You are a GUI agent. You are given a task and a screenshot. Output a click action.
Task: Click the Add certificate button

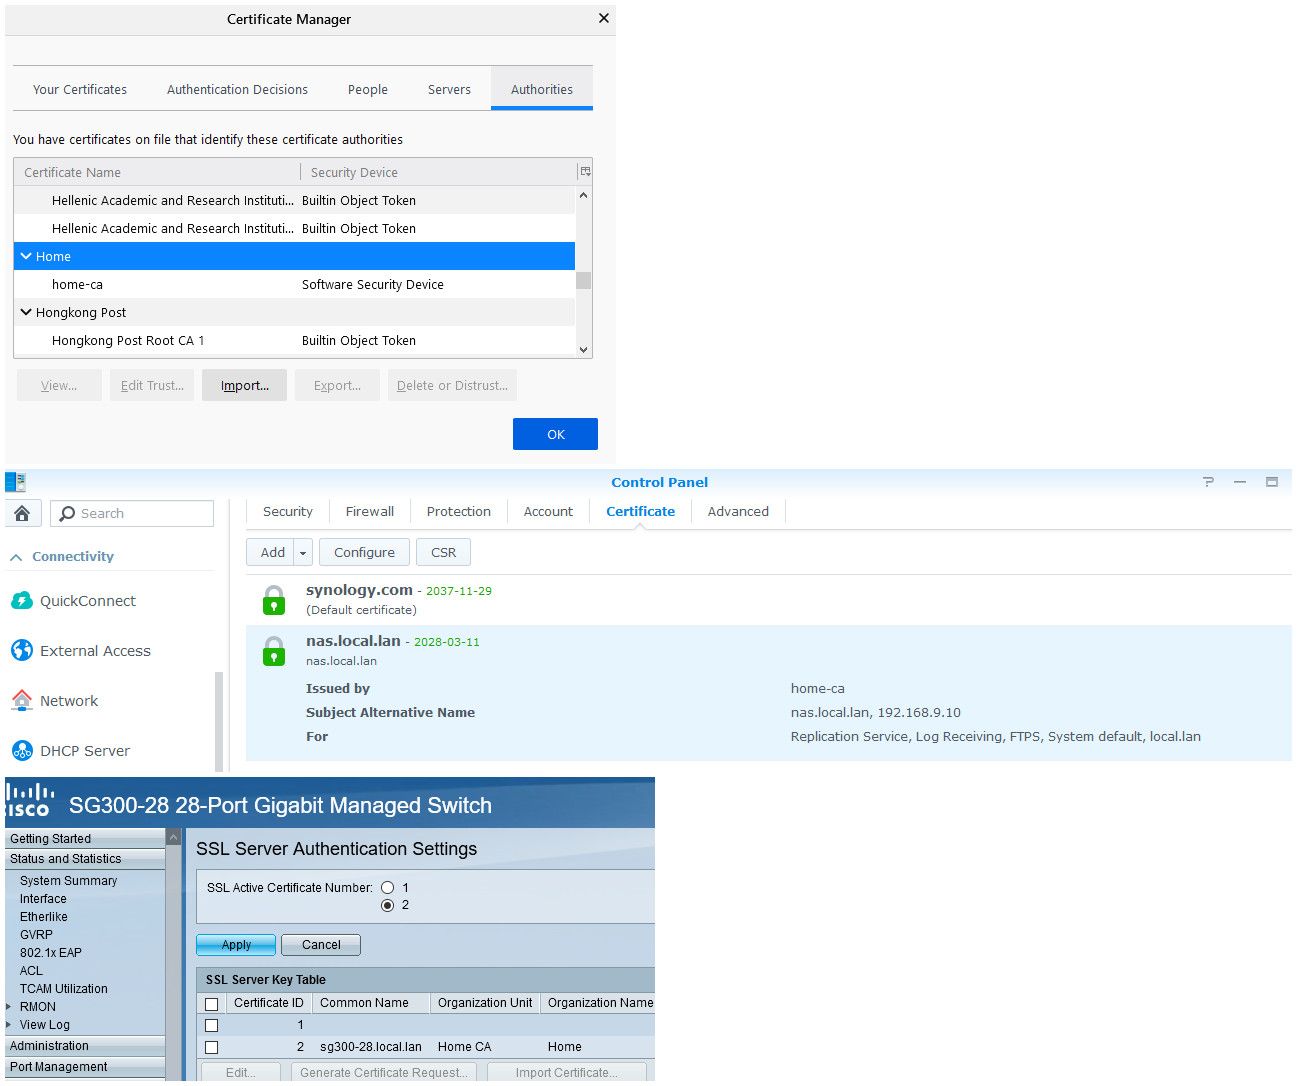coord(272,552)
